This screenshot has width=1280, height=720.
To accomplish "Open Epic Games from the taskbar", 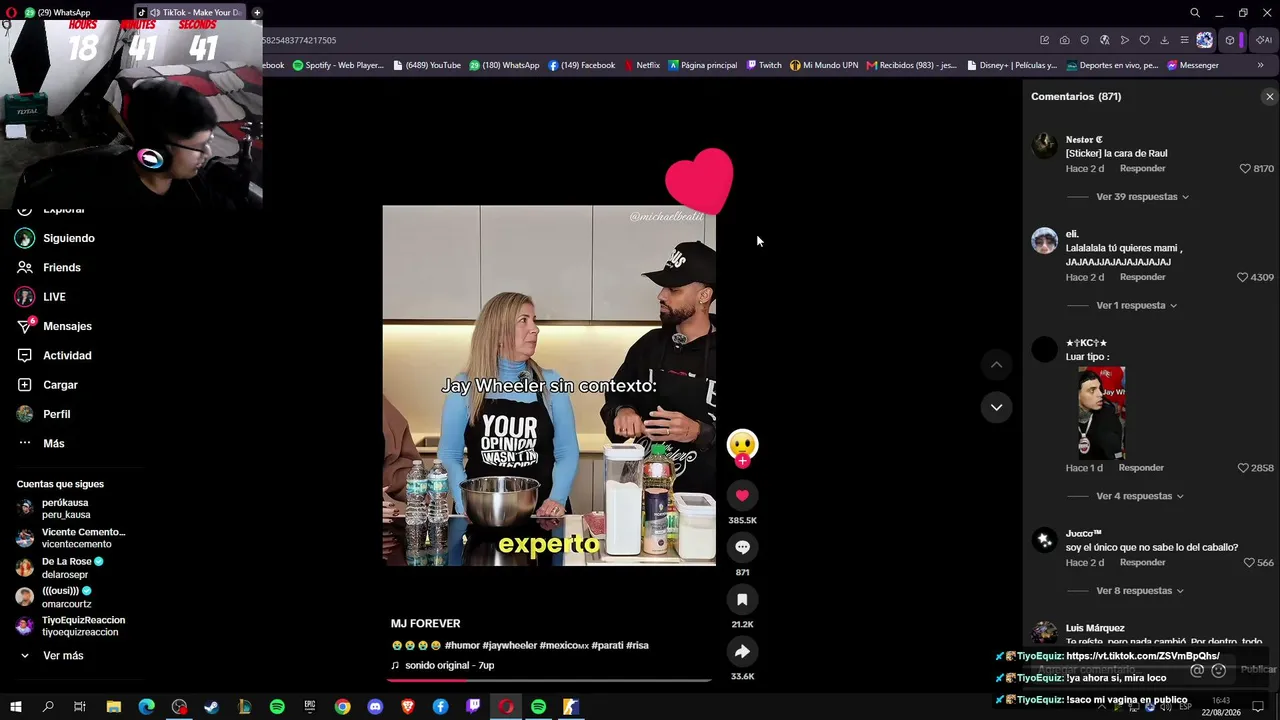I will click(x=310, y=707).
